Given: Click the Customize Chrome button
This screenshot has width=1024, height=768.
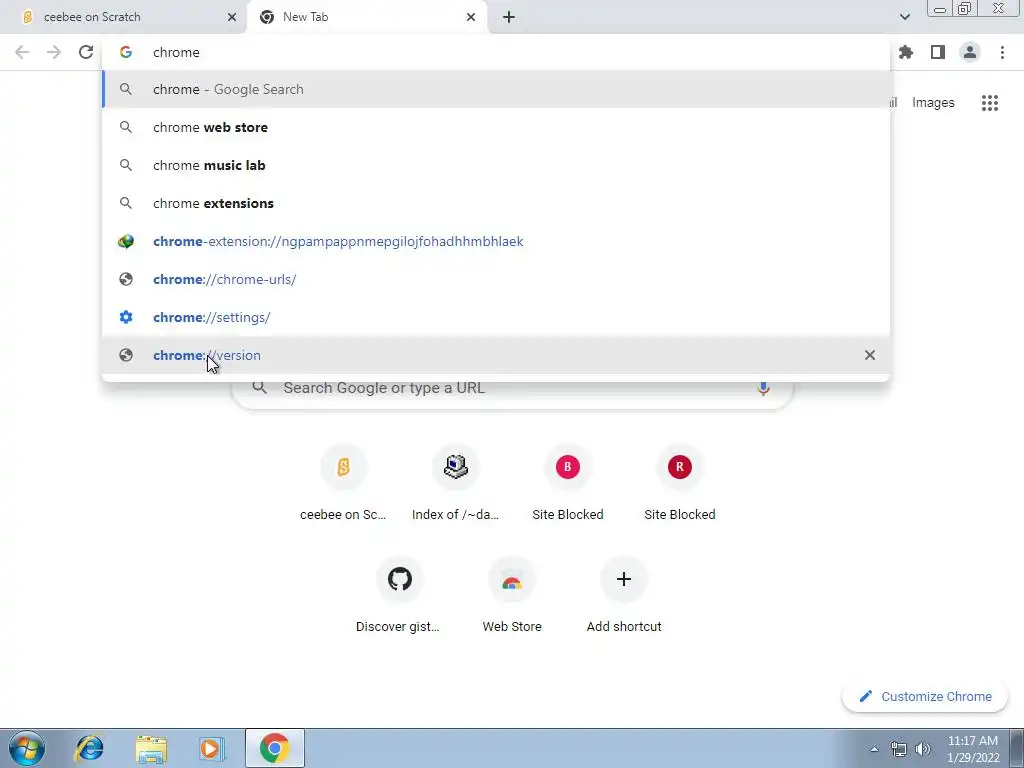Looking at the screenshot, I should (925, 697).
